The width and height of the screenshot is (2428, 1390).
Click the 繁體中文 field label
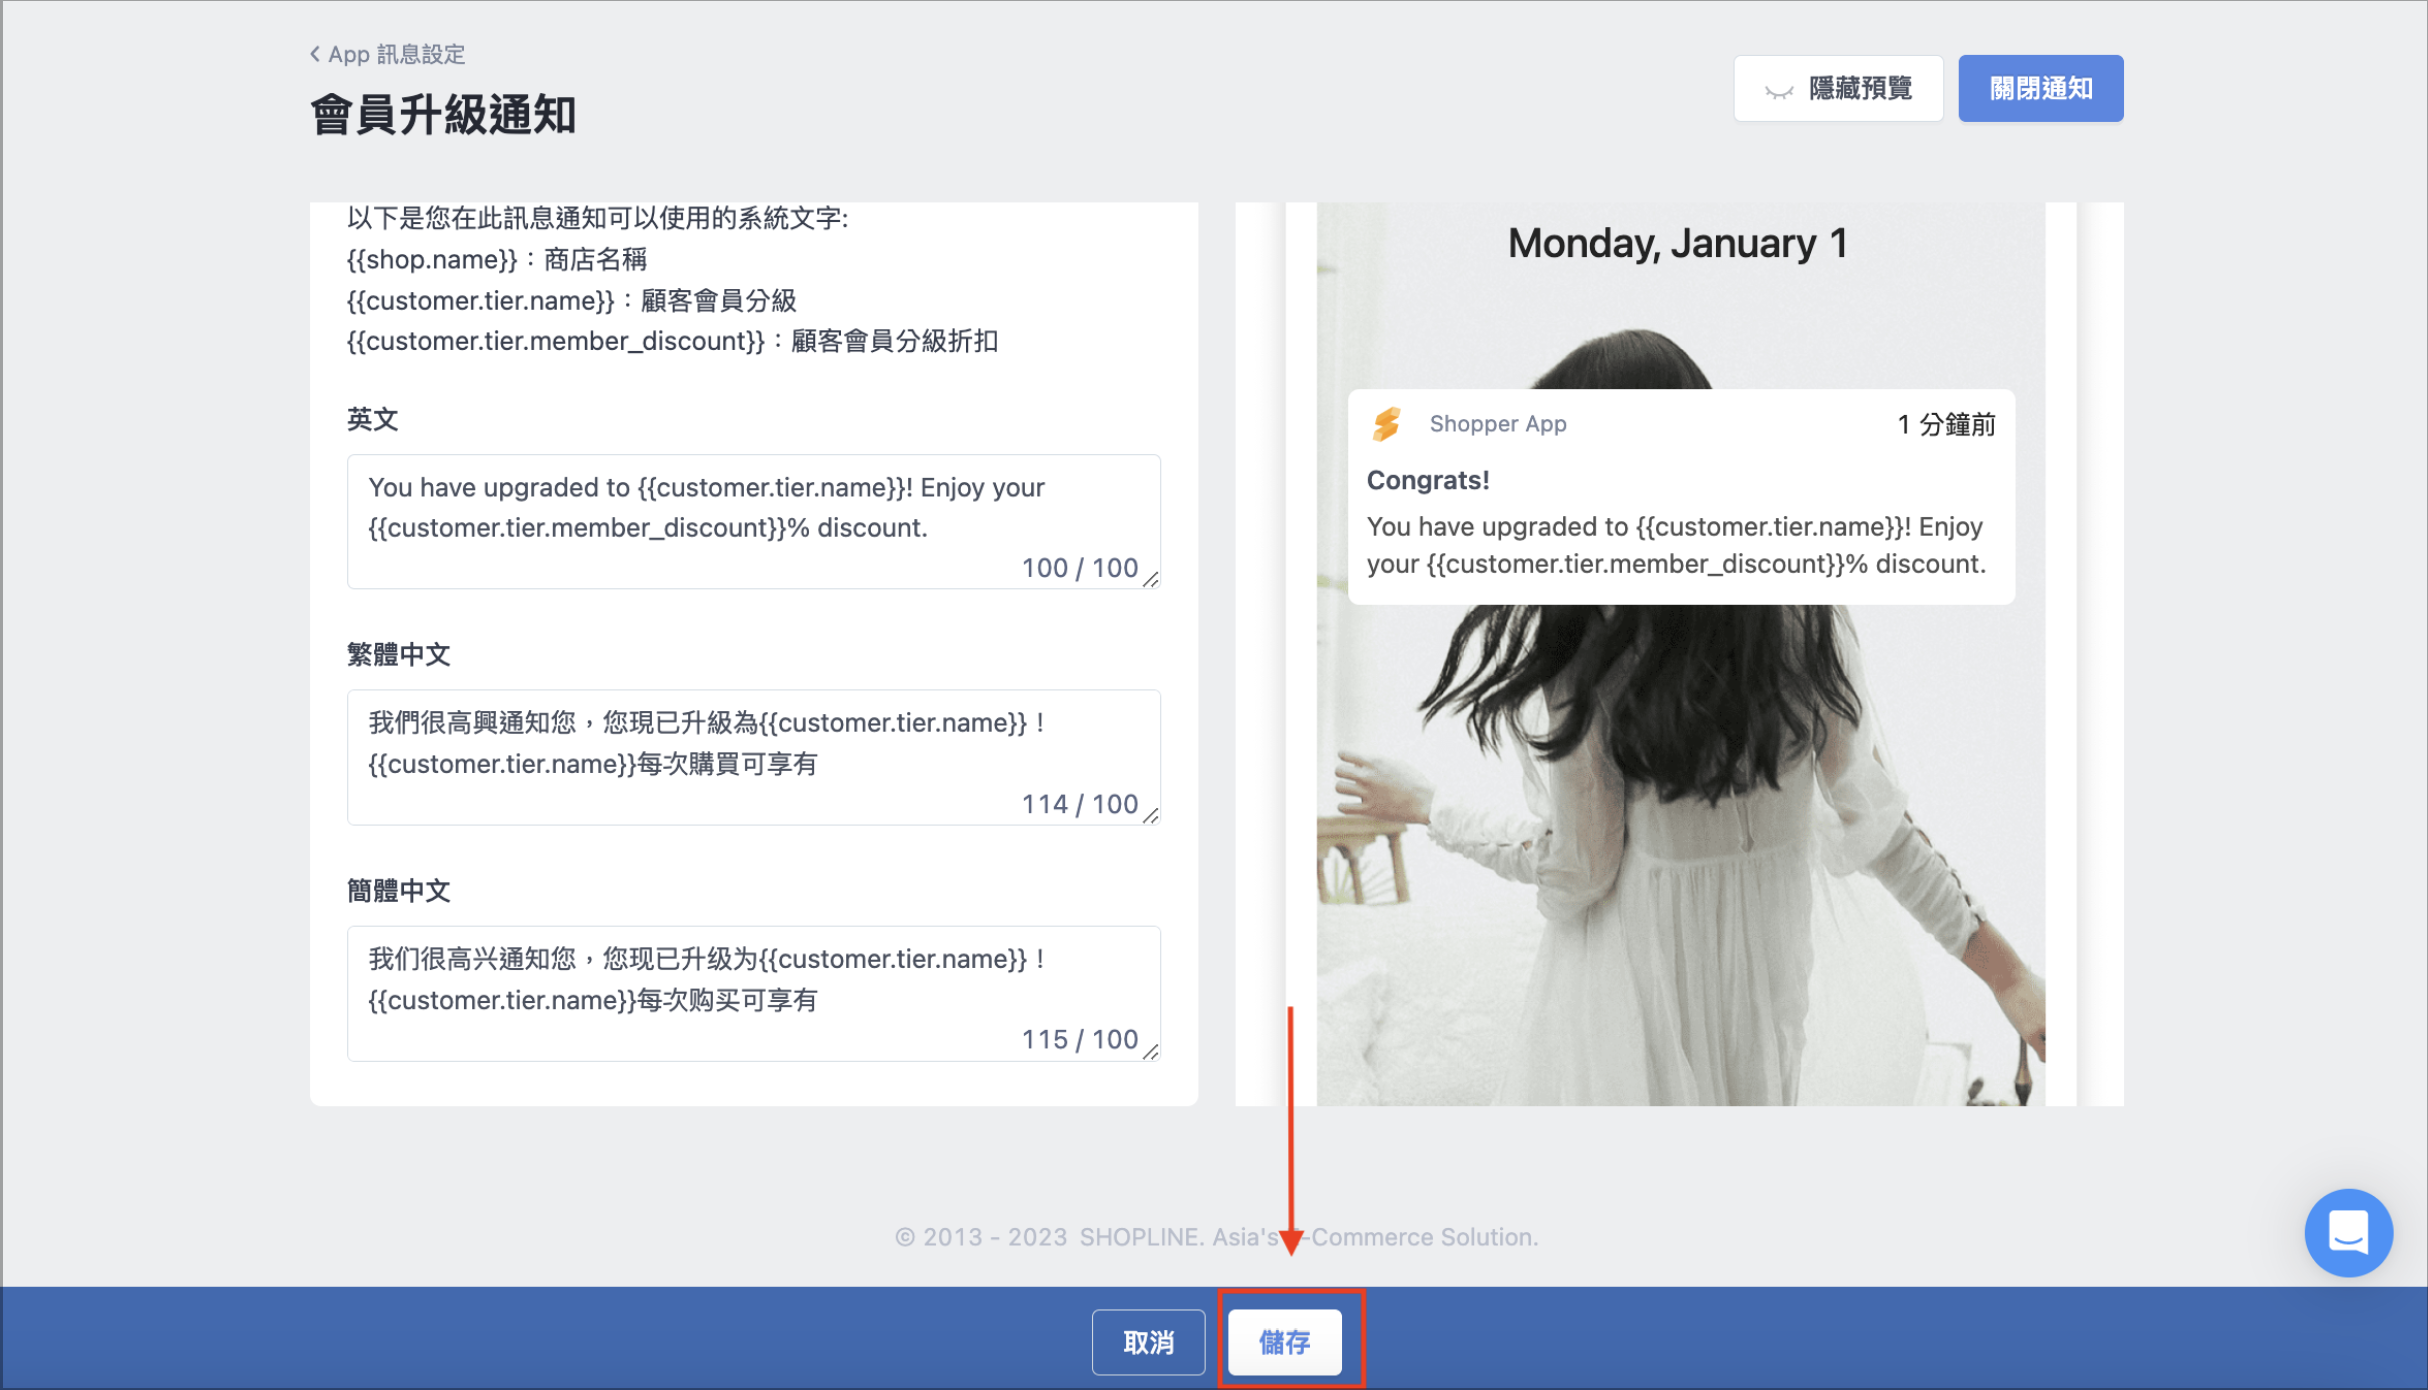click(398, 655)
